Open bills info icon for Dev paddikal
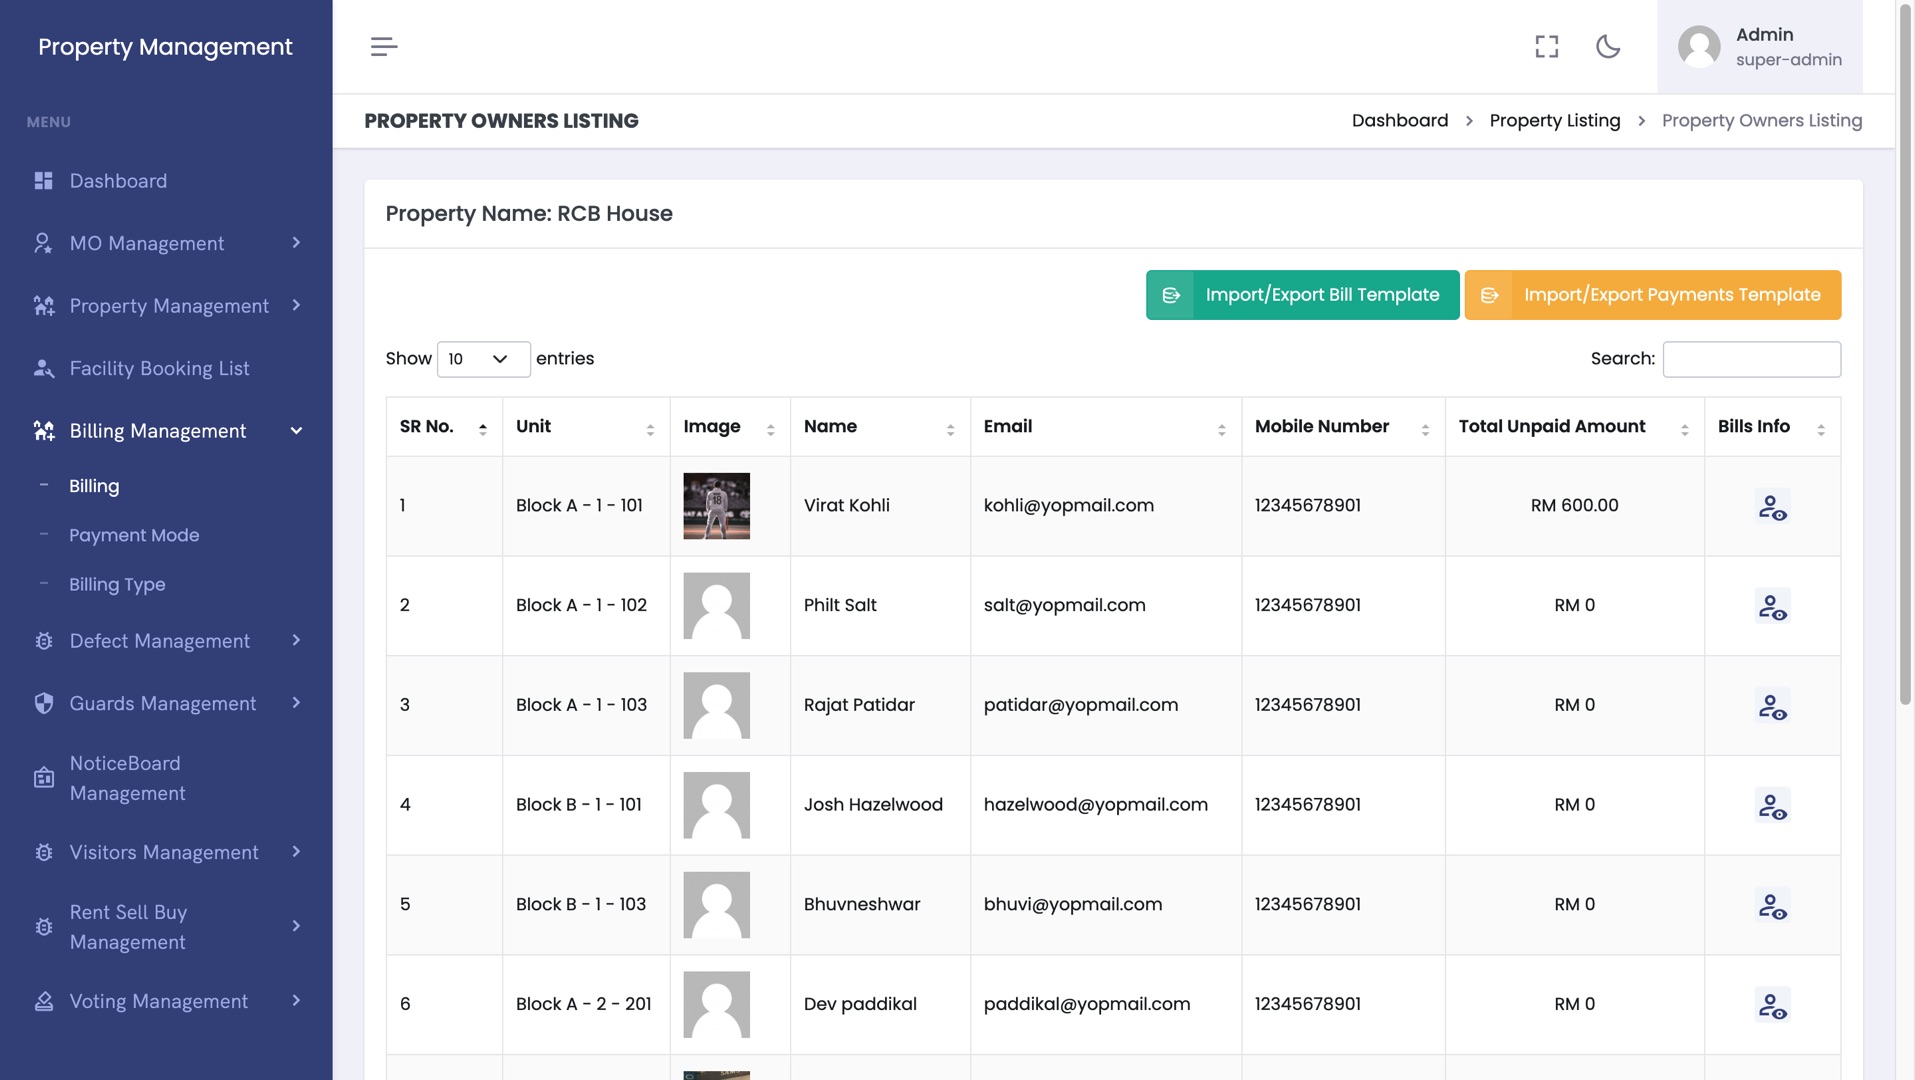1915x1080 pixels. [1772, 1005]
